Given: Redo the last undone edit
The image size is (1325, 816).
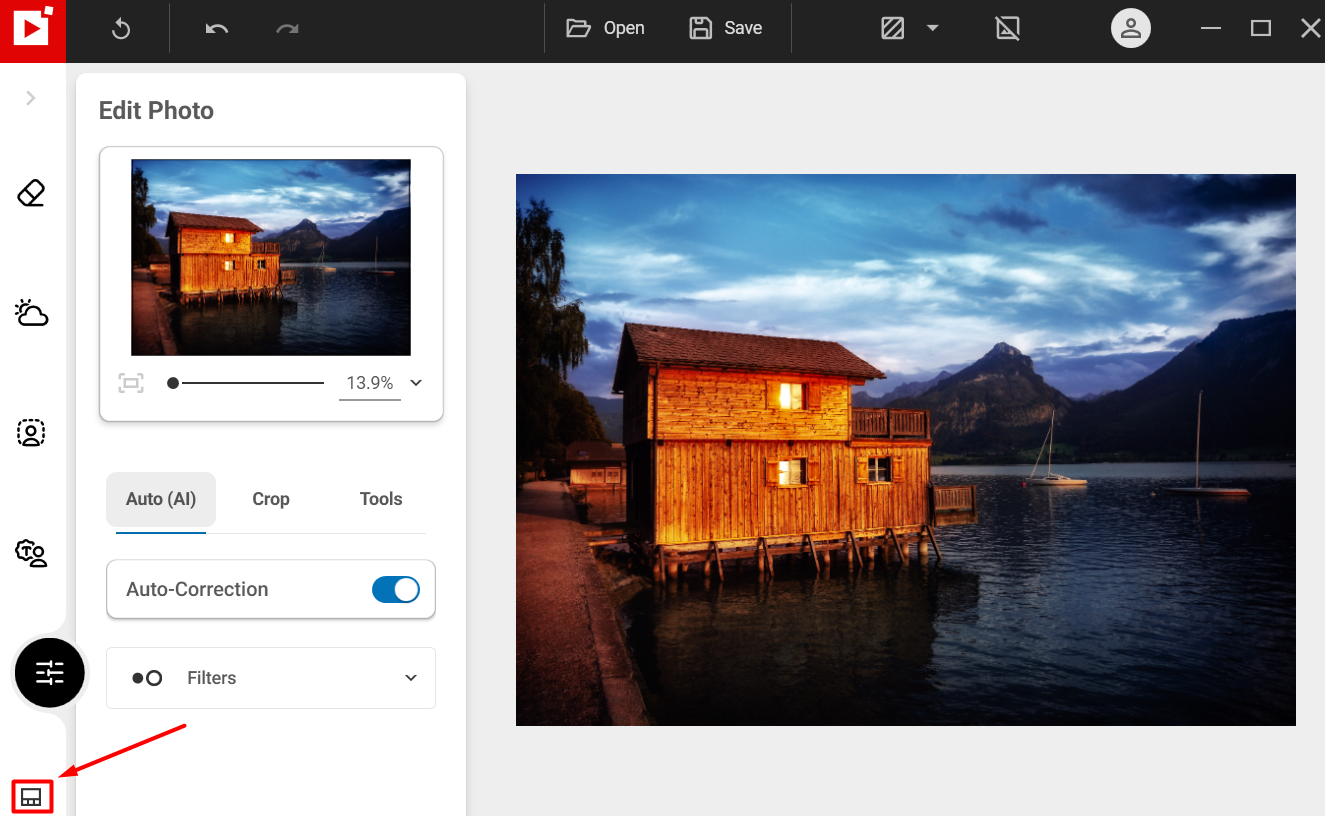Looking at the screenshot, I should point(288,29).
